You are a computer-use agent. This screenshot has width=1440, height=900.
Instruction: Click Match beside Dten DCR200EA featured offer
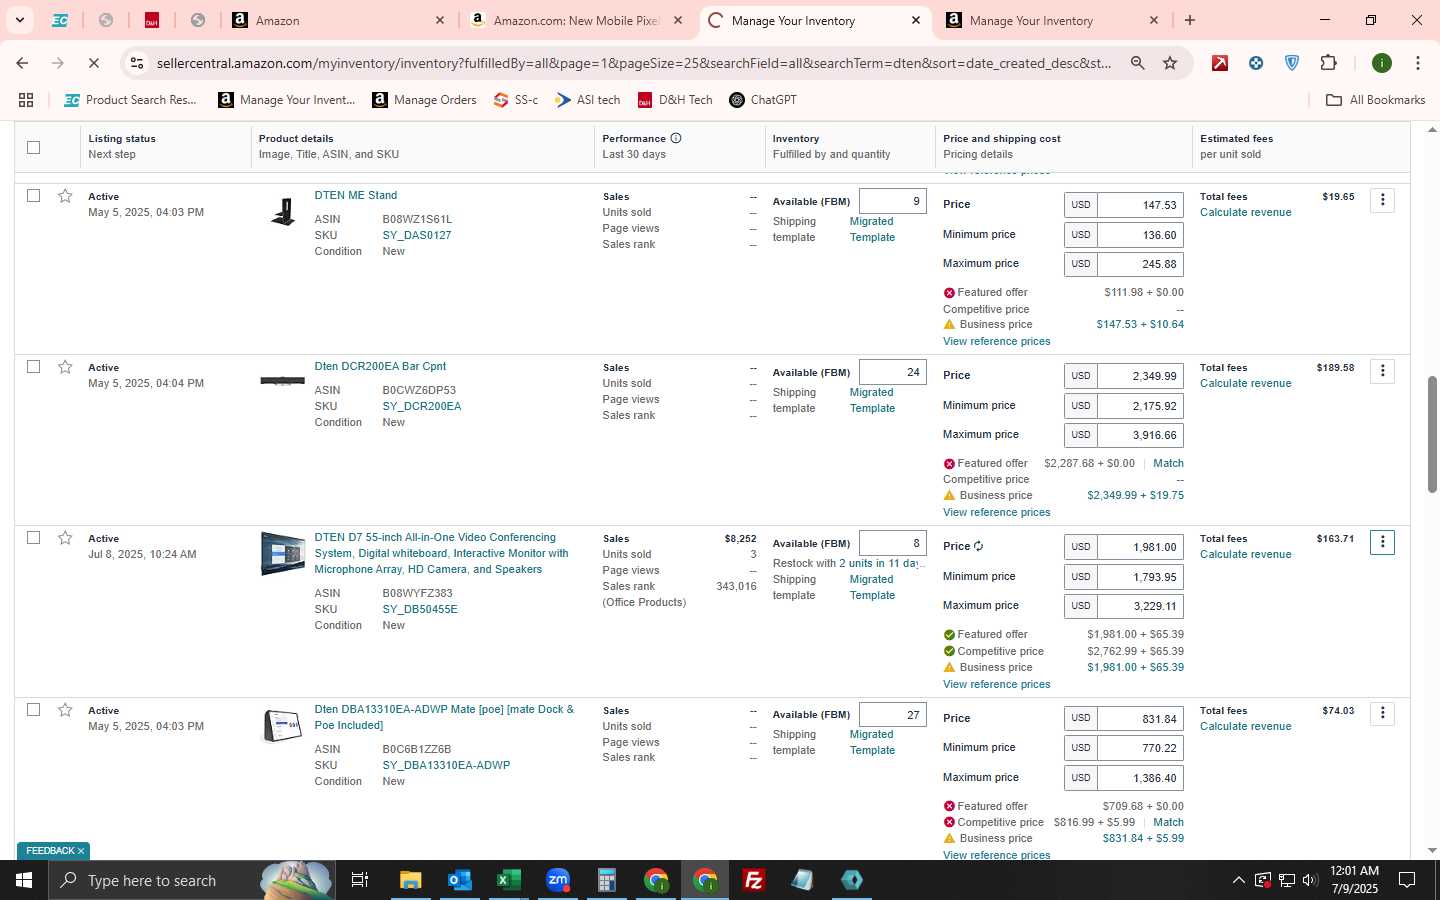point(1168,463)
